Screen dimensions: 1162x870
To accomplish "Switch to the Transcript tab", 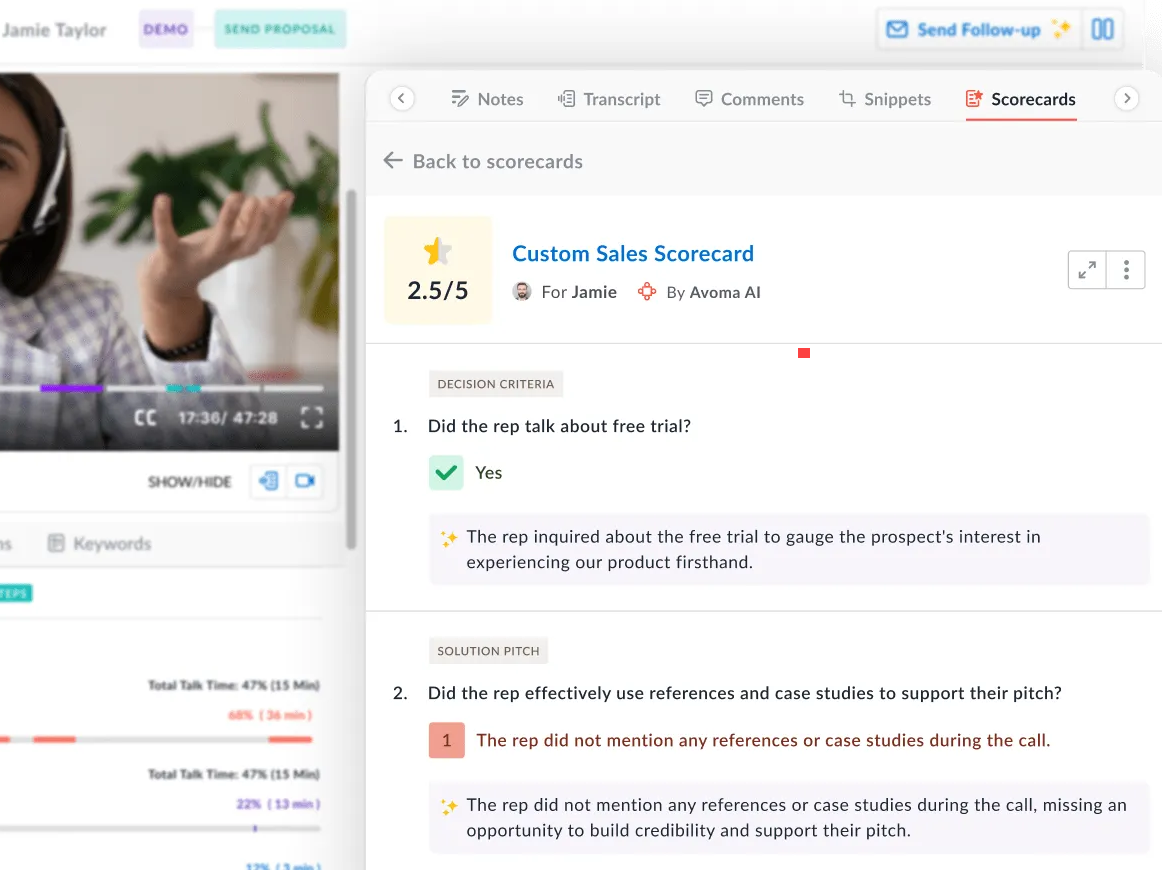I will tap(608, 99).
